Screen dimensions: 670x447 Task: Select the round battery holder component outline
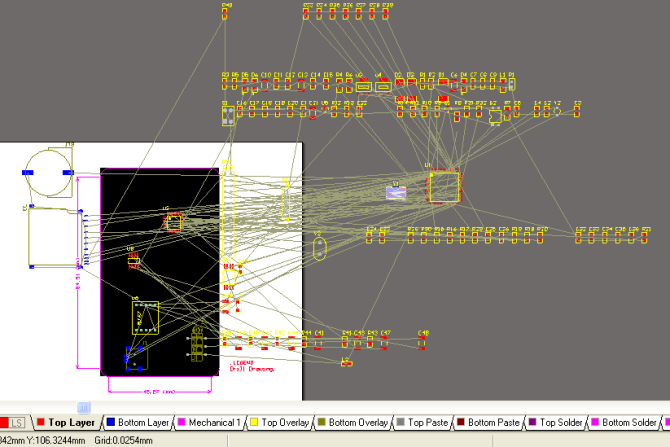pos(49,172)
